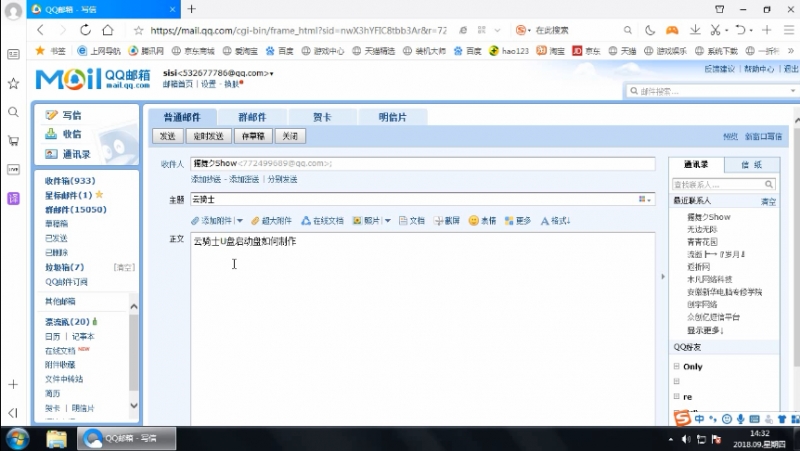Collapse the contacts side panel arrow
Image resolution: width=800 pixels, height=451 pixels.
click(x=663, y=277)
